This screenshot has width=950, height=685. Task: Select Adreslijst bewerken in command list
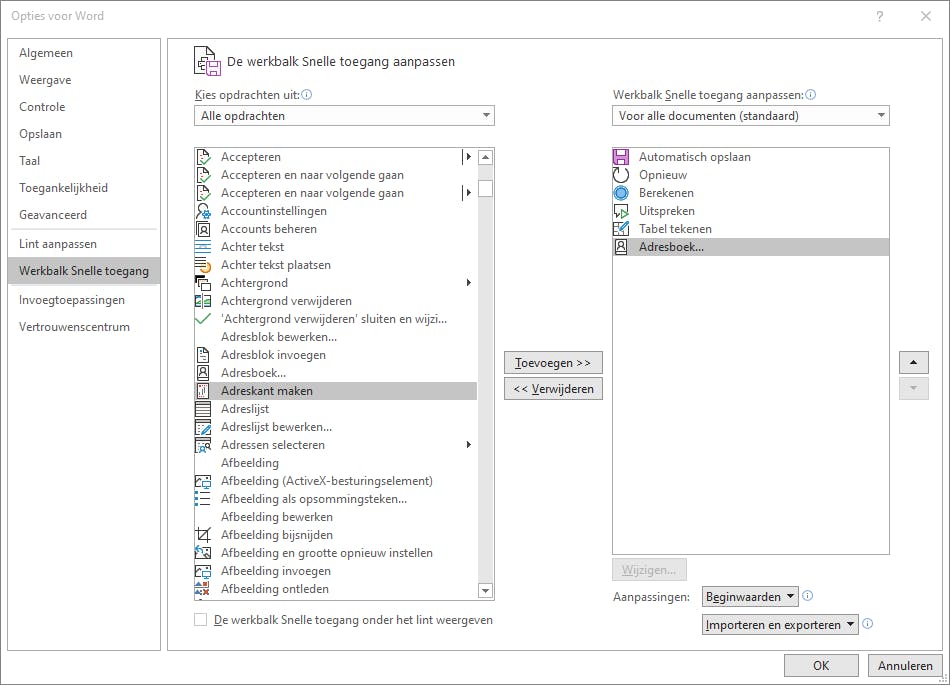pos(276,427)
